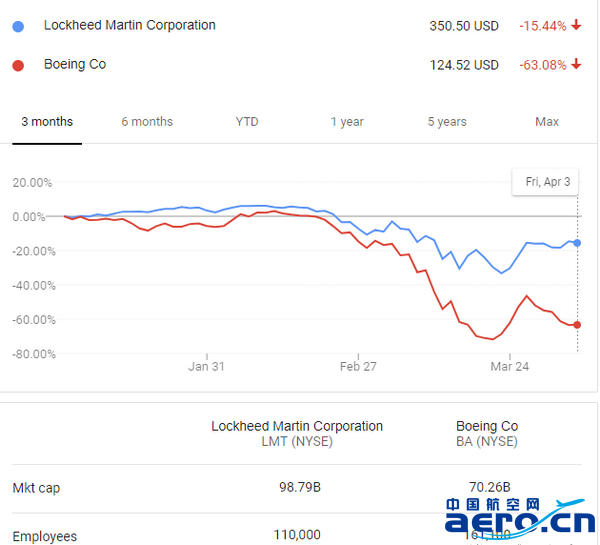Screen dimensions: 600x545
Task: Click the -40.00% axis label
Action: 34,286
